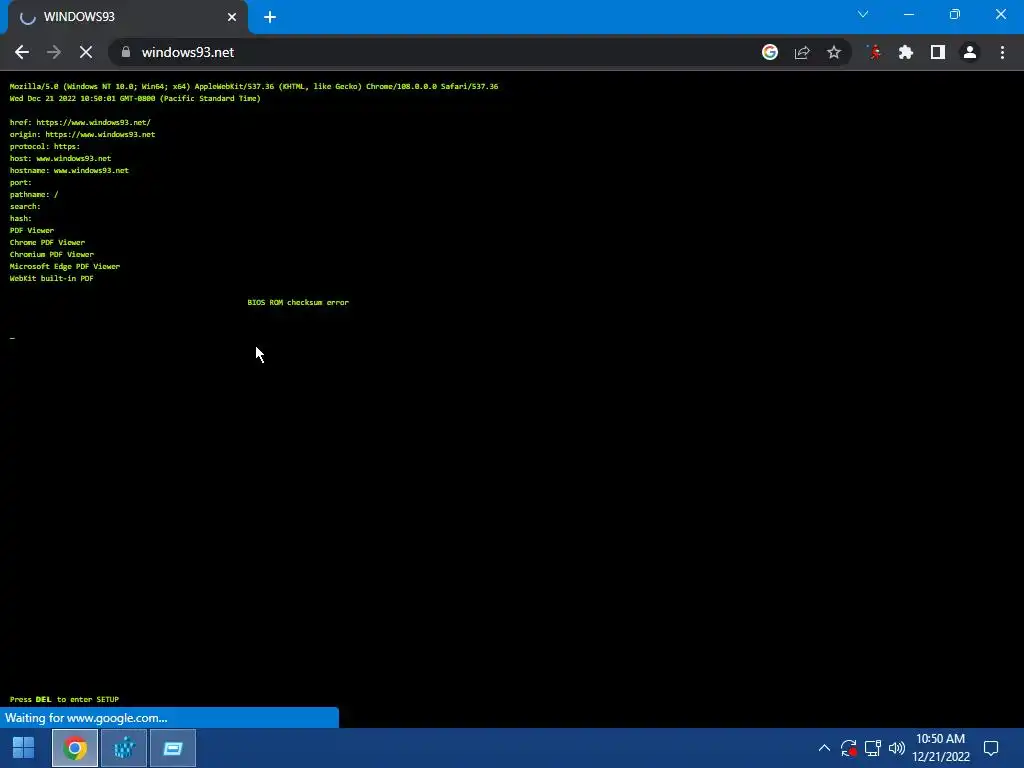Click the 'Waiting for www.google.com...' status bar
The width and height of the screenshot is (1024, 768).
[x=169, y=718]
